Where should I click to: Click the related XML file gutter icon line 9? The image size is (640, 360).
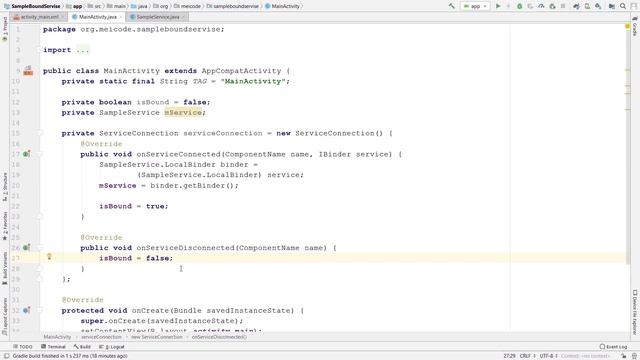pos(28,71)
